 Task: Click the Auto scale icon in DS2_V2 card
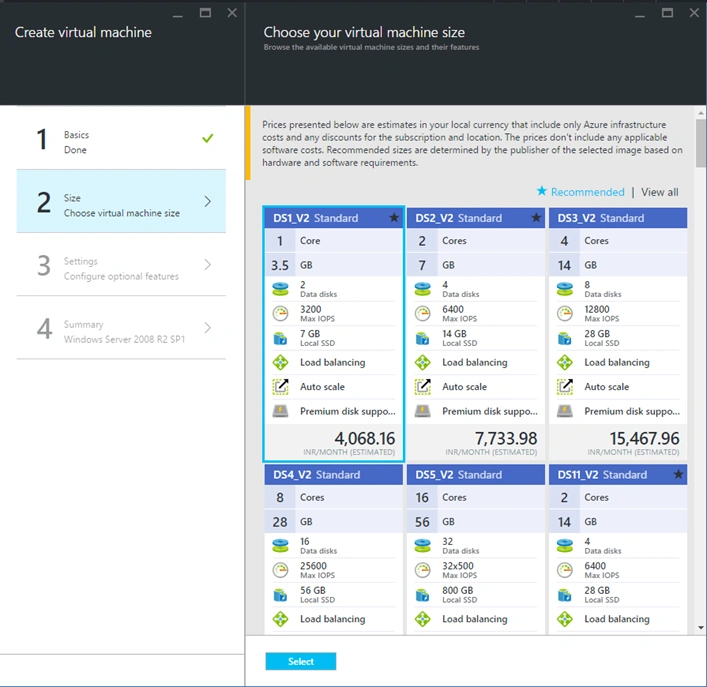click(422, 387)
